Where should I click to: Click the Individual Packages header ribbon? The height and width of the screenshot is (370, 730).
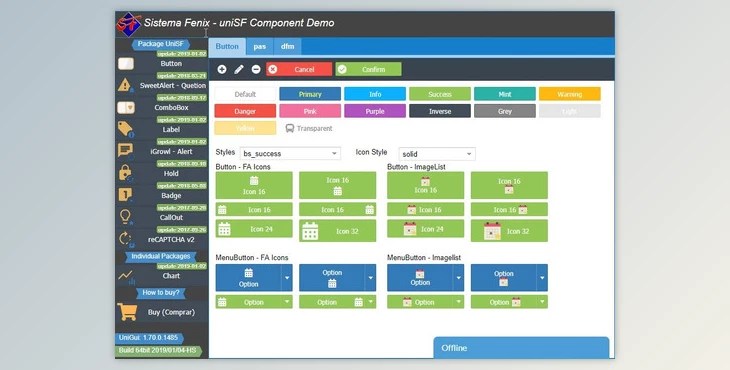pyautogui.click(x=161, y=256)
